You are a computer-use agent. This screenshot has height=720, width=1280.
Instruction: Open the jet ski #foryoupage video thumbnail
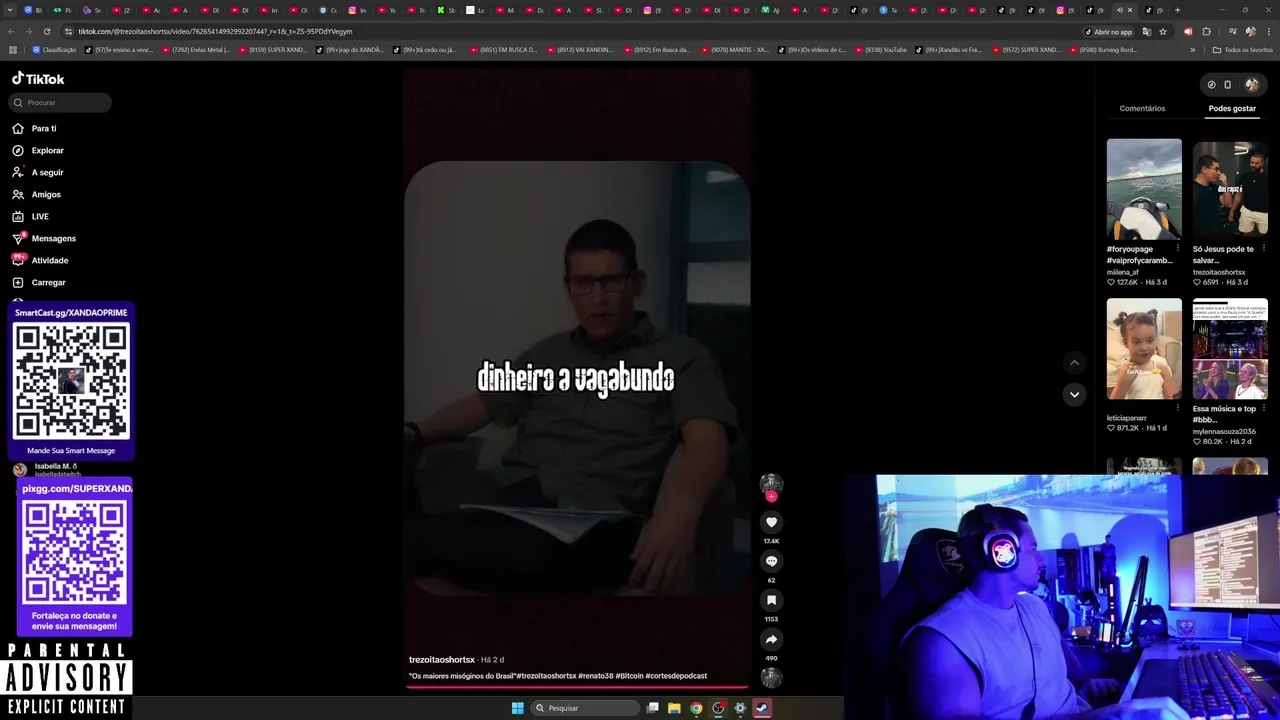click(1144, 189)
